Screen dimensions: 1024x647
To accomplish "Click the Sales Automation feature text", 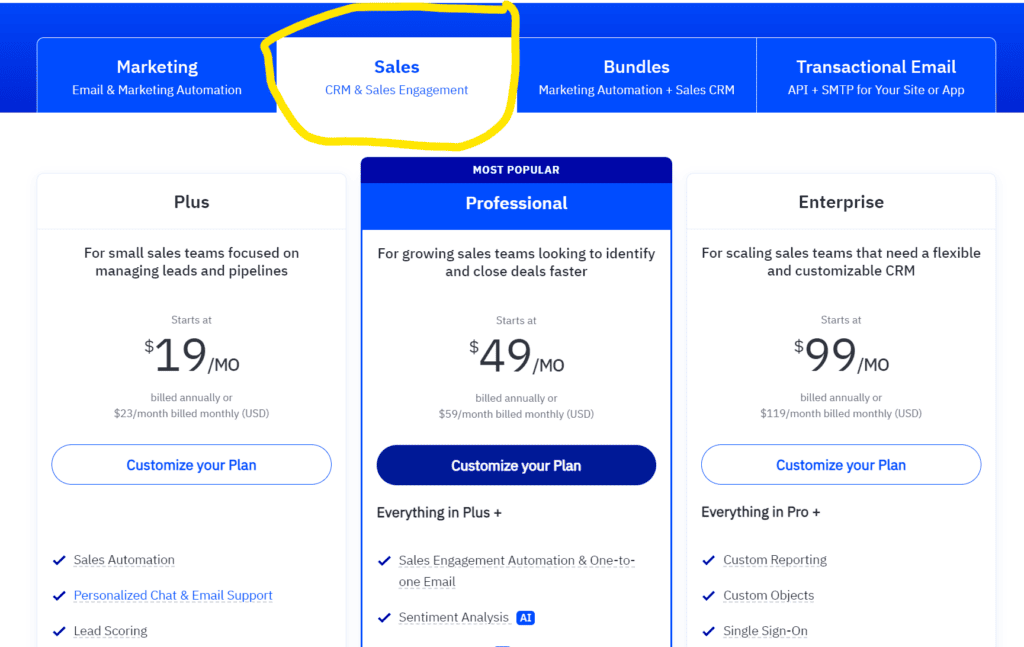I will pos(124,560).
